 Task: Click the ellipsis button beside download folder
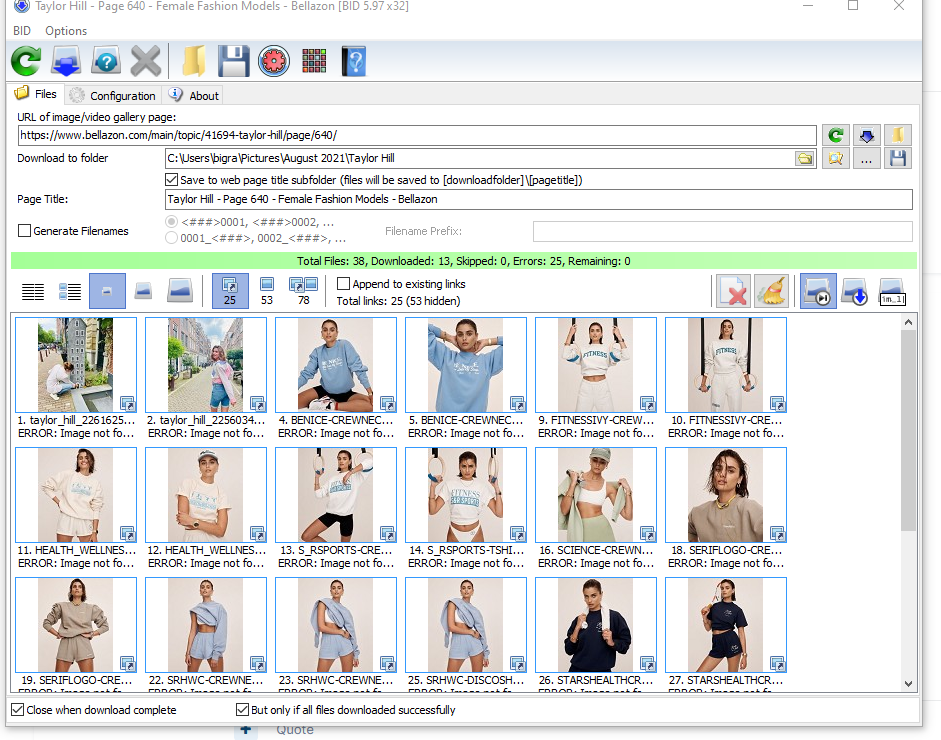coord(866,159)
